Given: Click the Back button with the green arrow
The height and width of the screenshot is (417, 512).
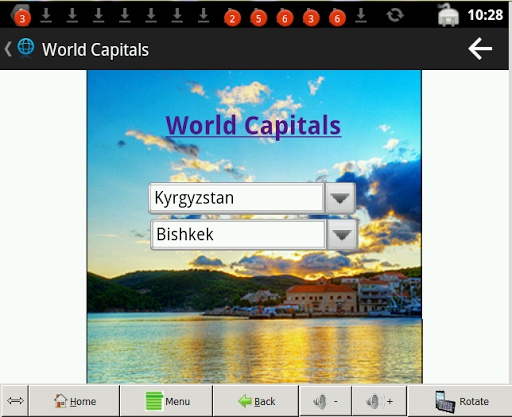Looking at the screenshot, I should (x=256, y=401).
